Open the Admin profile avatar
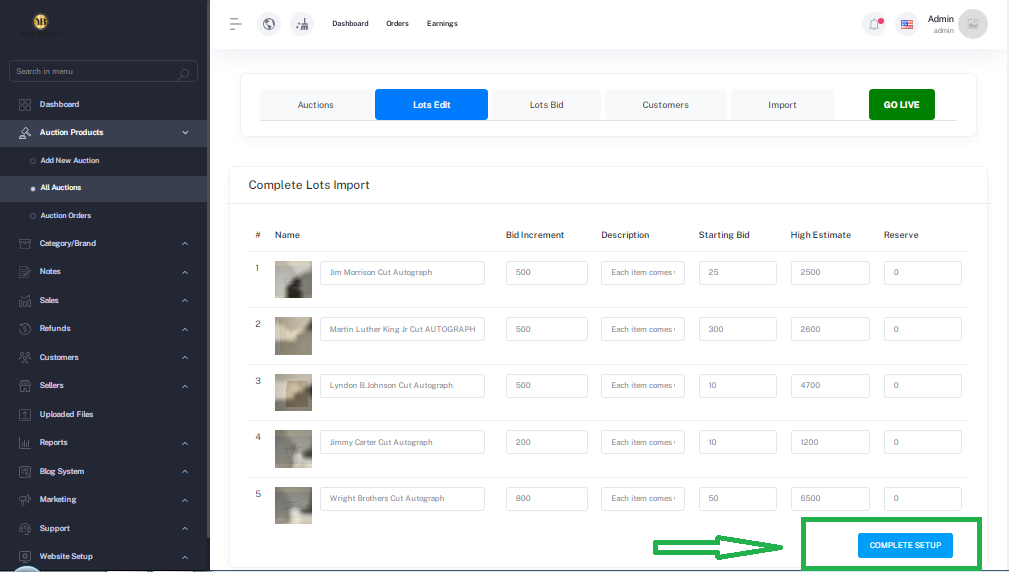1009x572 pixels. pos(972,24)
